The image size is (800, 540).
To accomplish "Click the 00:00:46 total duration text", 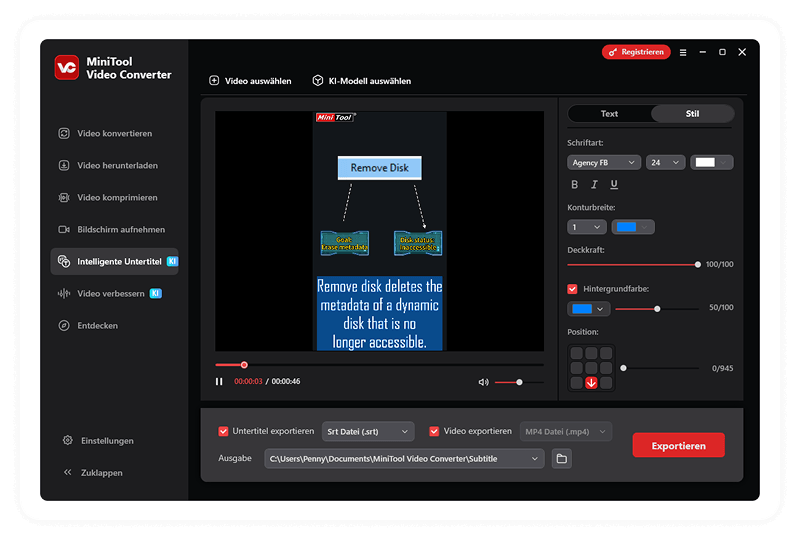I will coord(286,381).
